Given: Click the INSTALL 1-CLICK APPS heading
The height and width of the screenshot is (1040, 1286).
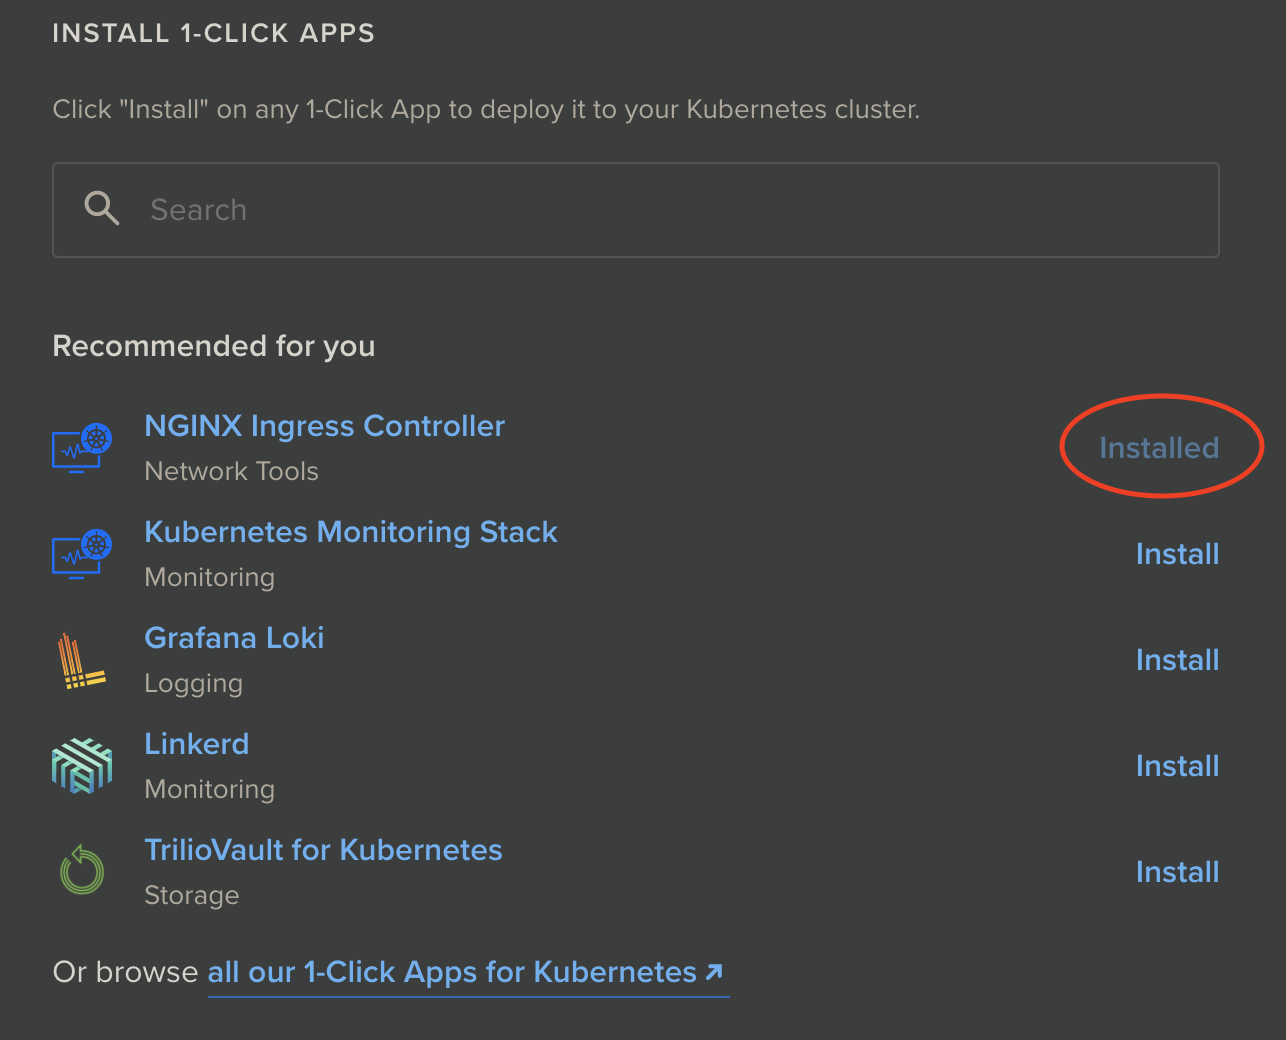Looking at the screenshot, I should pyautogui.click(x=214, y=33).
